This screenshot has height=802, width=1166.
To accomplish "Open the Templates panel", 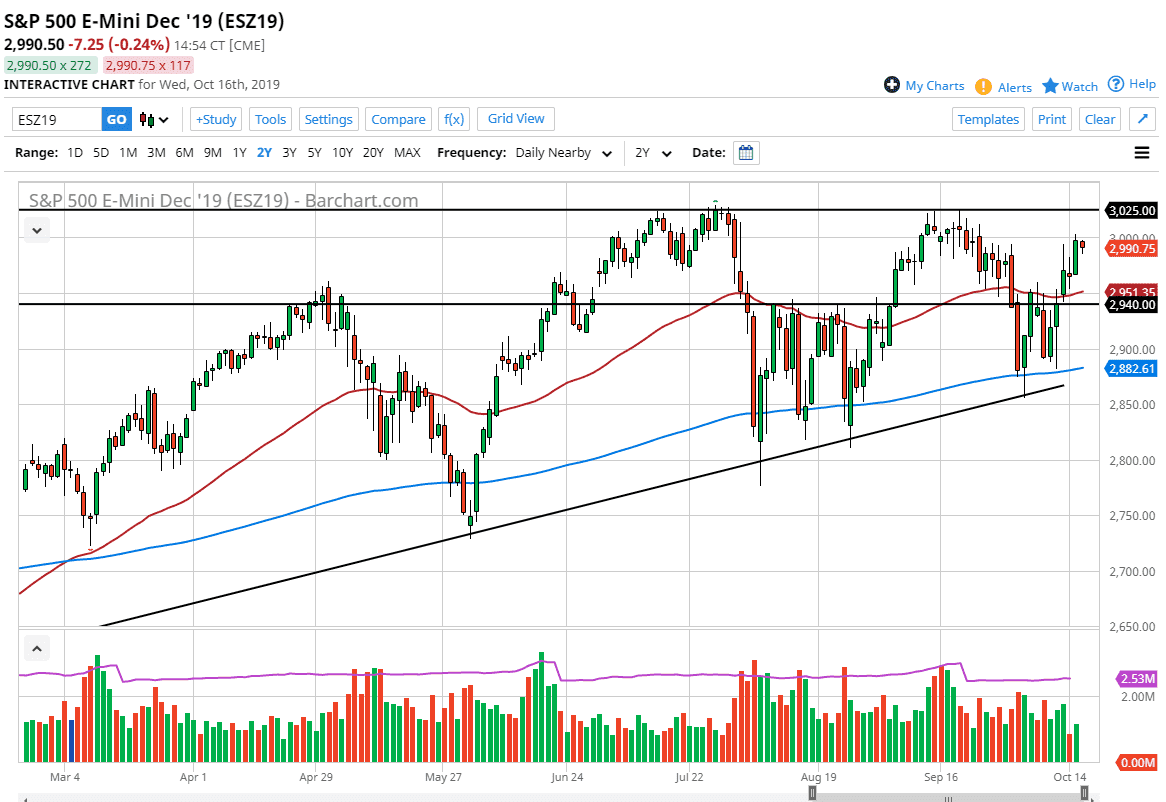I will click(x=988, y=118).
